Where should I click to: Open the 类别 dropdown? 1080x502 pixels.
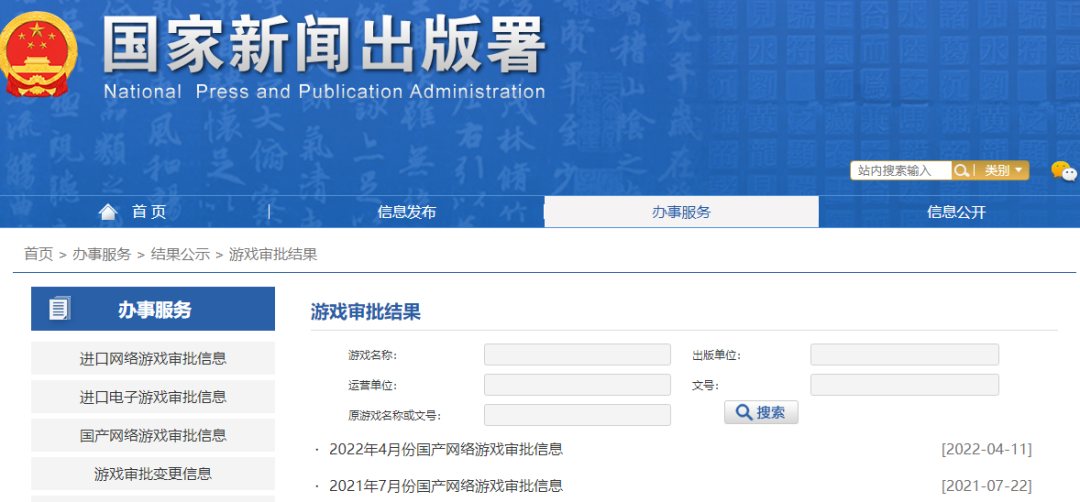tap(1003, 170)
